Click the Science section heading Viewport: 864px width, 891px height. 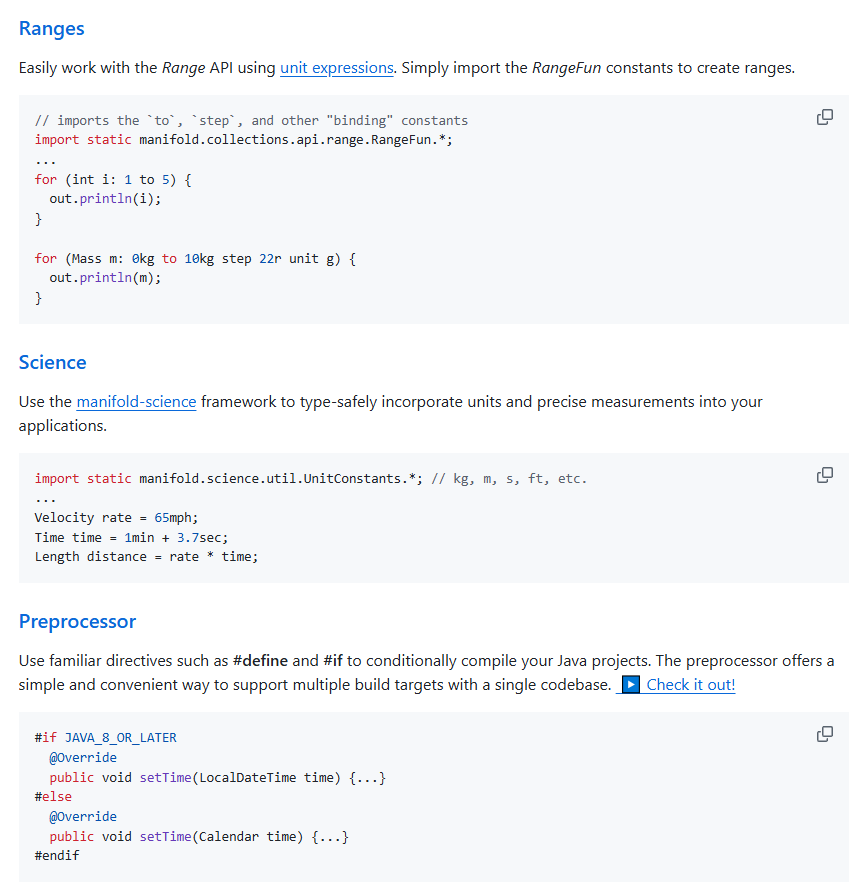click(x=53, y=362)
